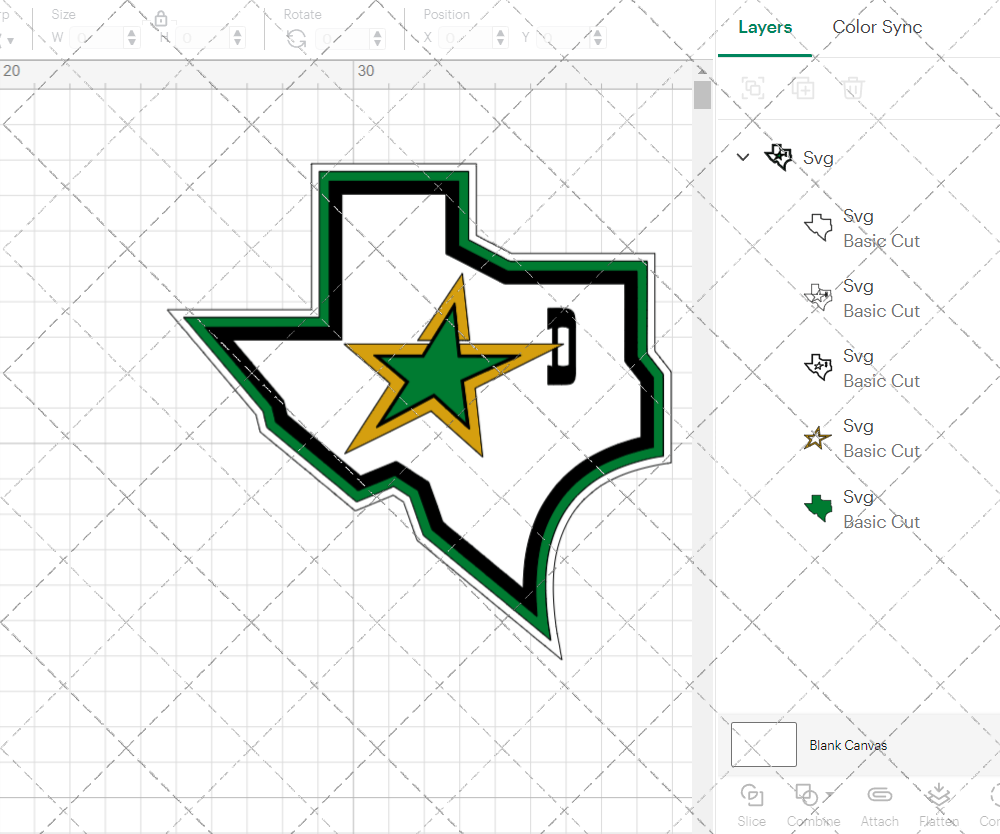The image size is (1000, 834).
Task: Click the Size width stepper up arrow
Action: pos(130,31)
